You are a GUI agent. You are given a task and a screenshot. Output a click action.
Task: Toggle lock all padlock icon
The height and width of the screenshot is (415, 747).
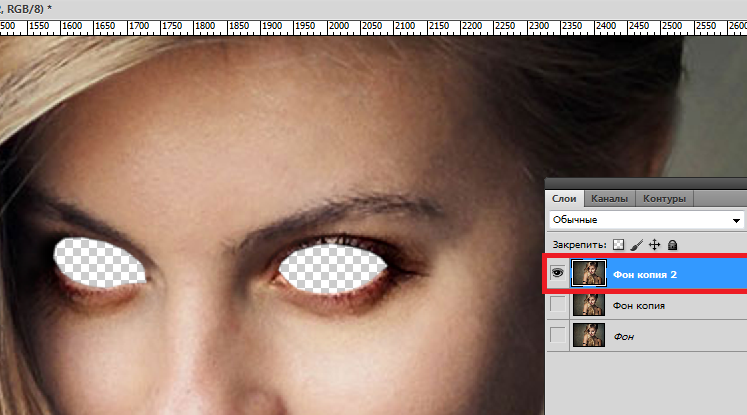point(672,245)
